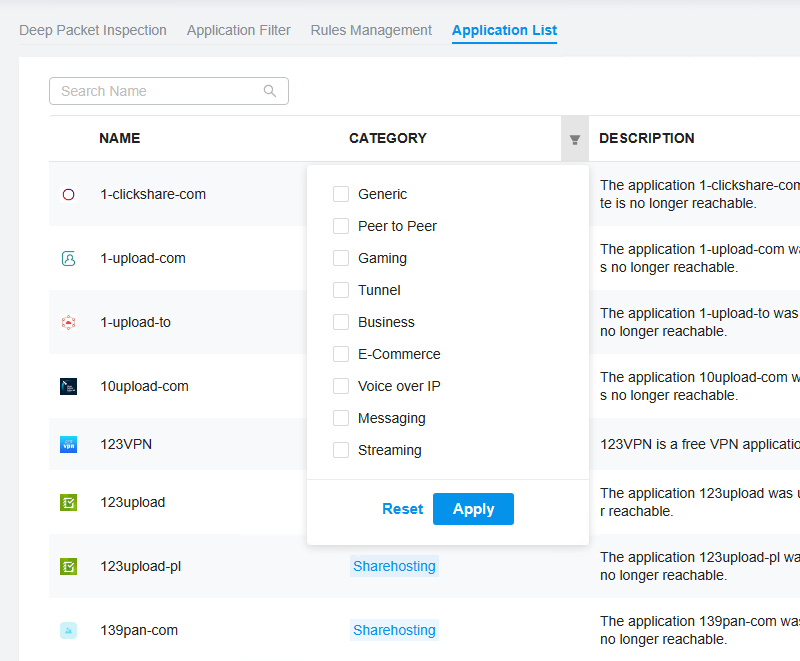This screenshot has width=800, height=661.
Task: Click the search magnifier icon
Action: click(270, 91)
